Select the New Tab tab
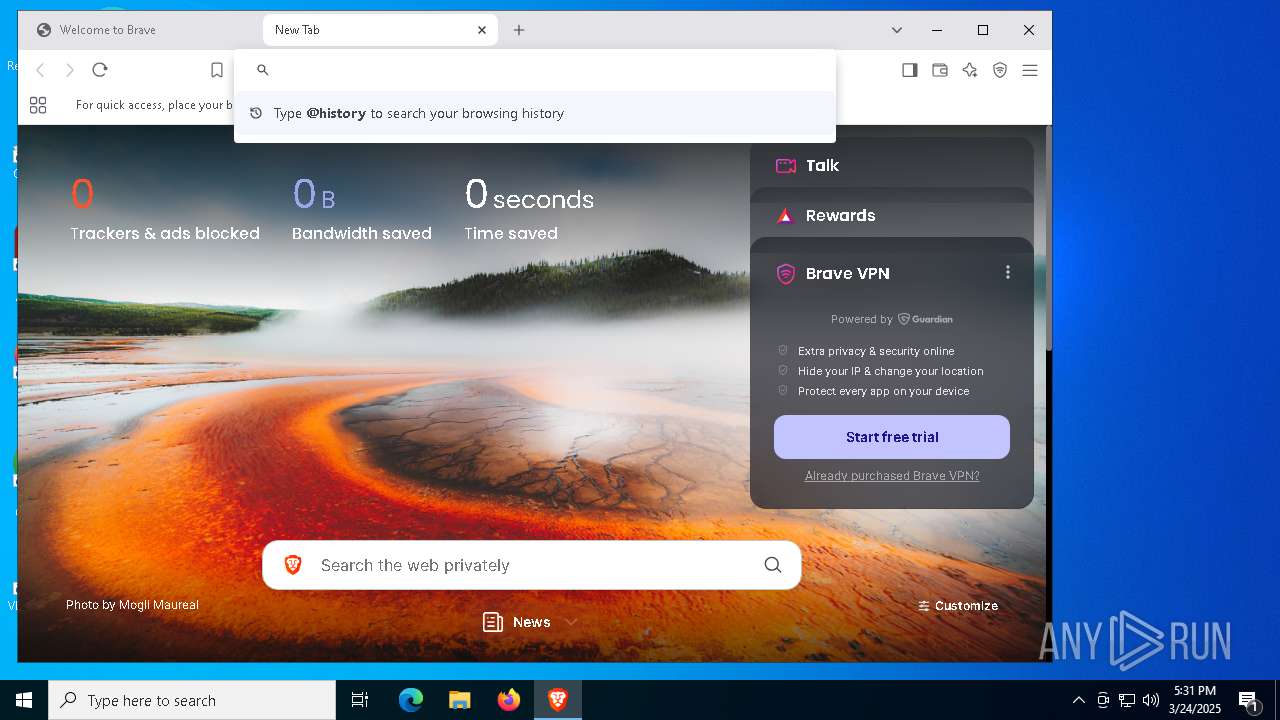The height and width of the screenshot is (720, 1280). [x=380, y=30]
